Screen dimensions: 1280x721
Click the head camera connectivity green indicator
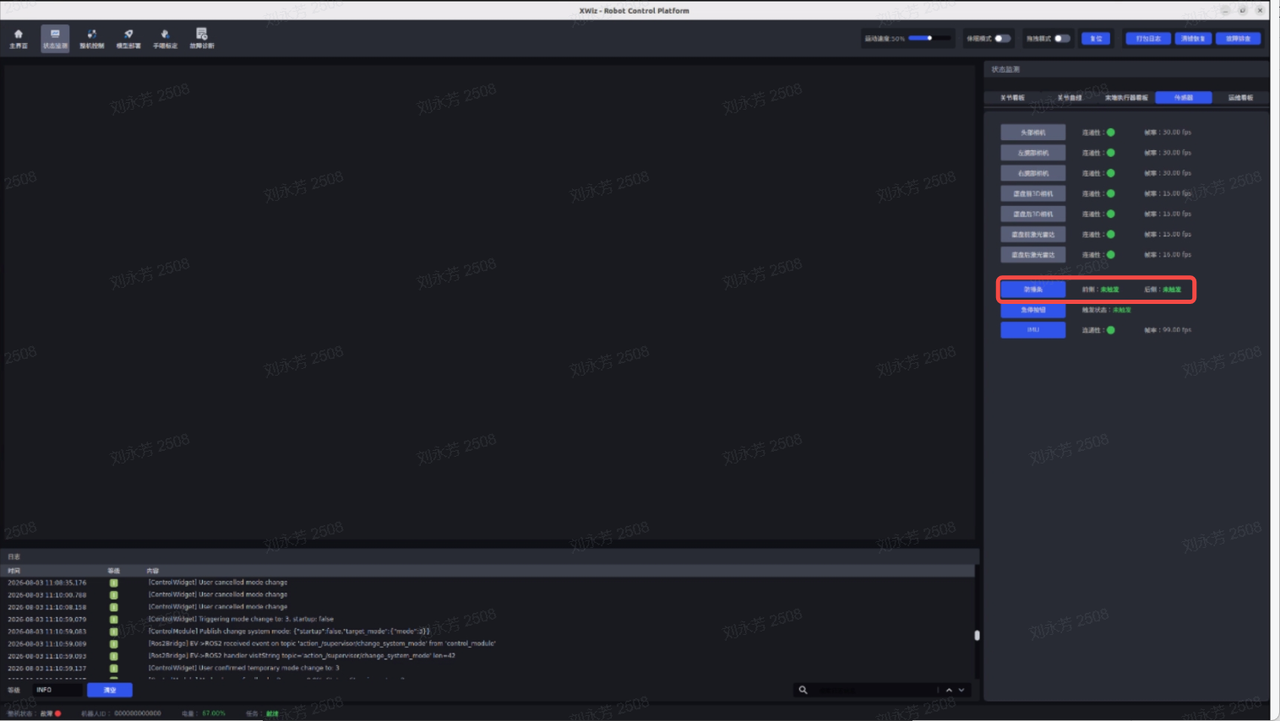(x=1110, y=132)
